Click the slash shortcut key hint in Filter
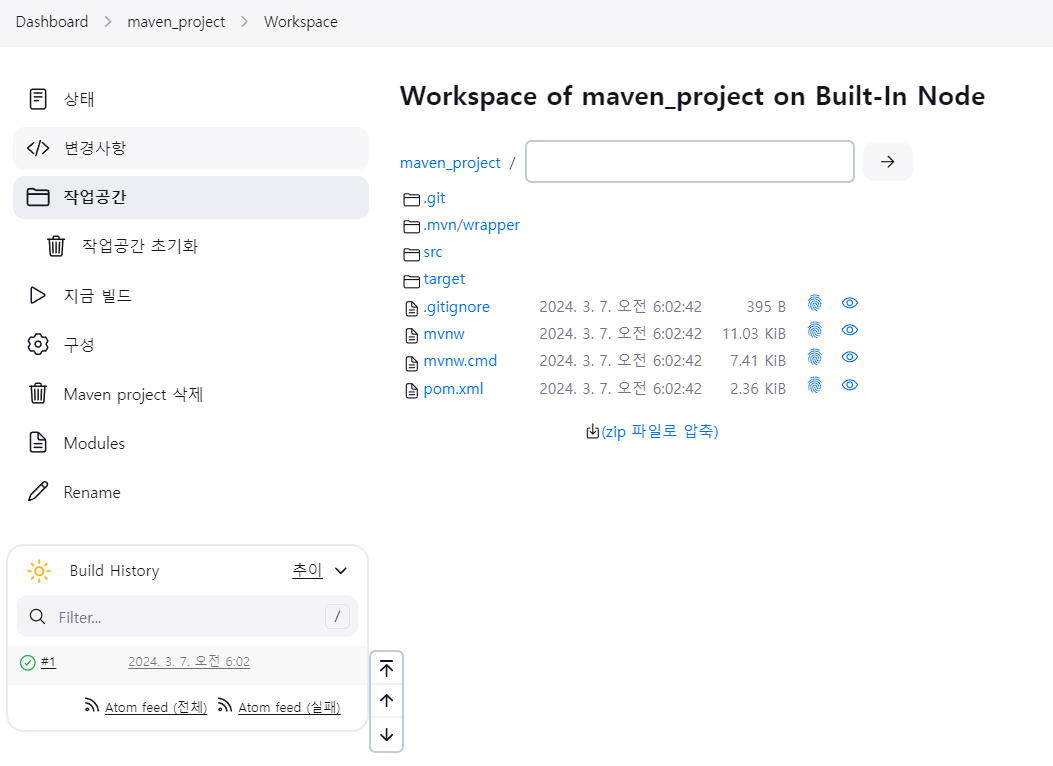The width and height of the screenshot is (1053, 766). (x=337, y=616)
